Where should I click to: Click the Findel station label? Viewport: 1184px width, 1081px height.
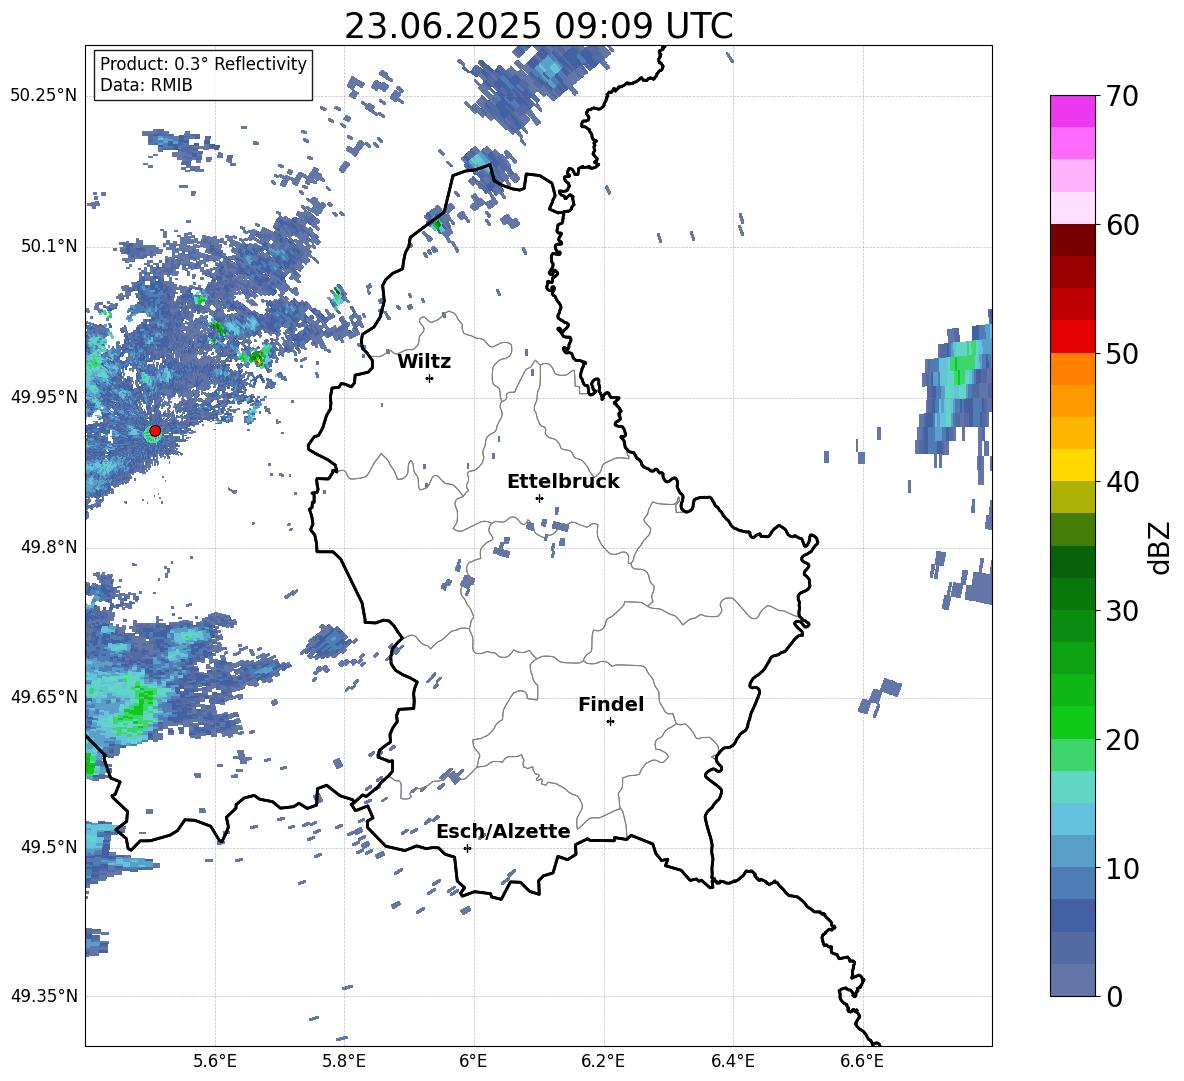(611, 704)
